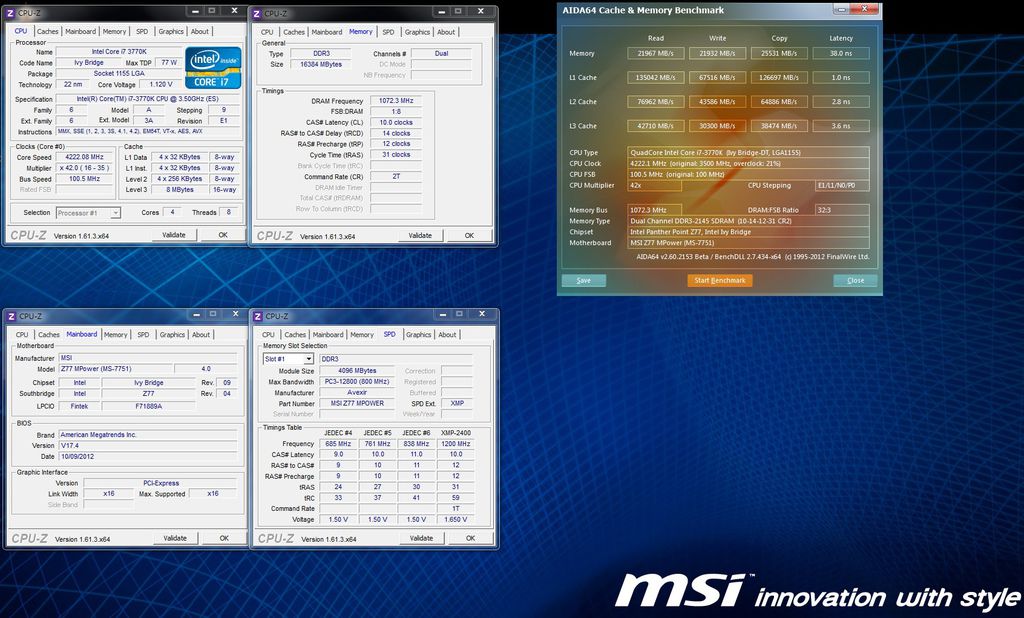1024x618 pixels.
Task: Click the Memory Type field in AIDA64
Action: click(x=748, y=221)
